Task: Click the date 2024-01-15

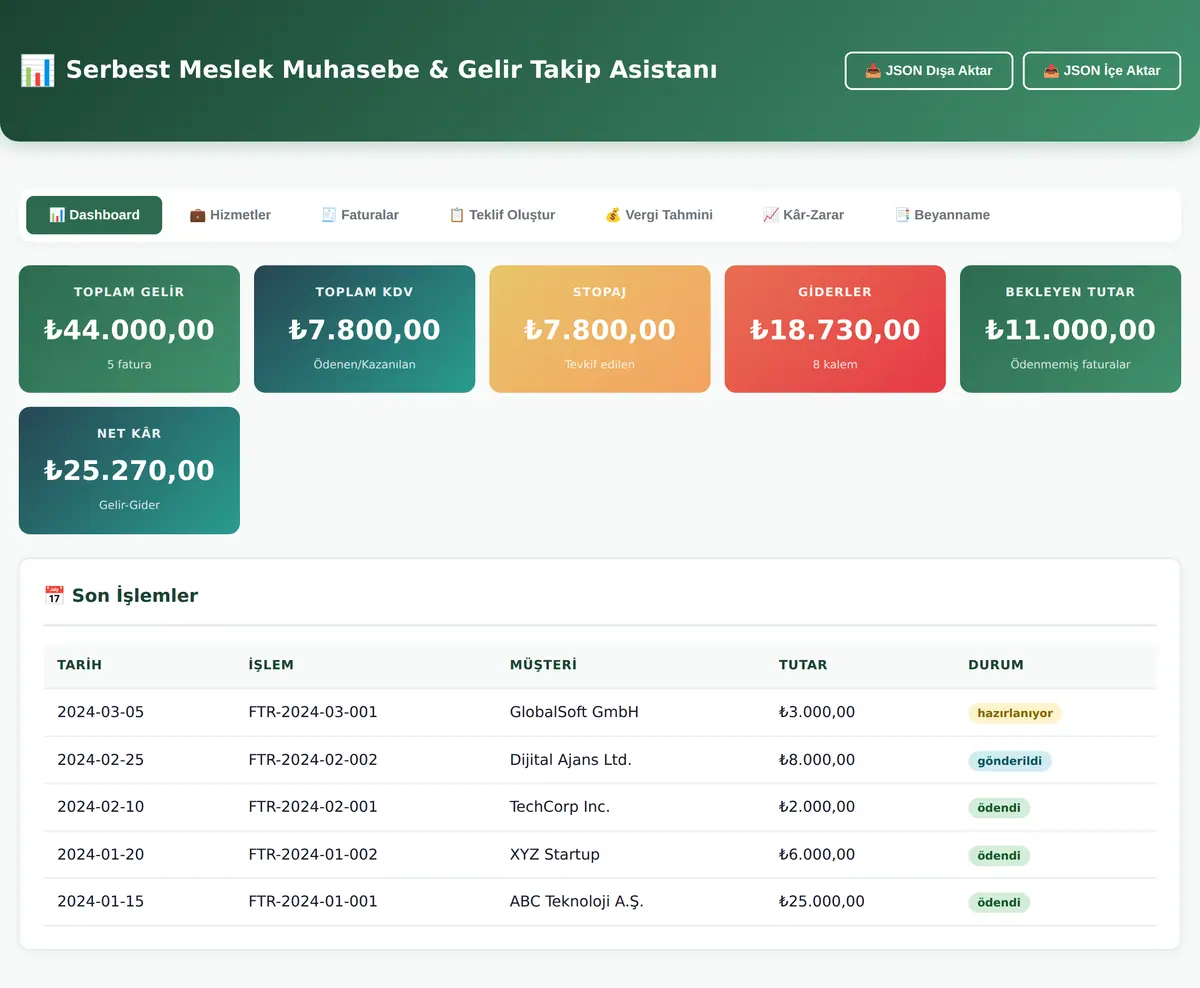Action: coord(100,902)
